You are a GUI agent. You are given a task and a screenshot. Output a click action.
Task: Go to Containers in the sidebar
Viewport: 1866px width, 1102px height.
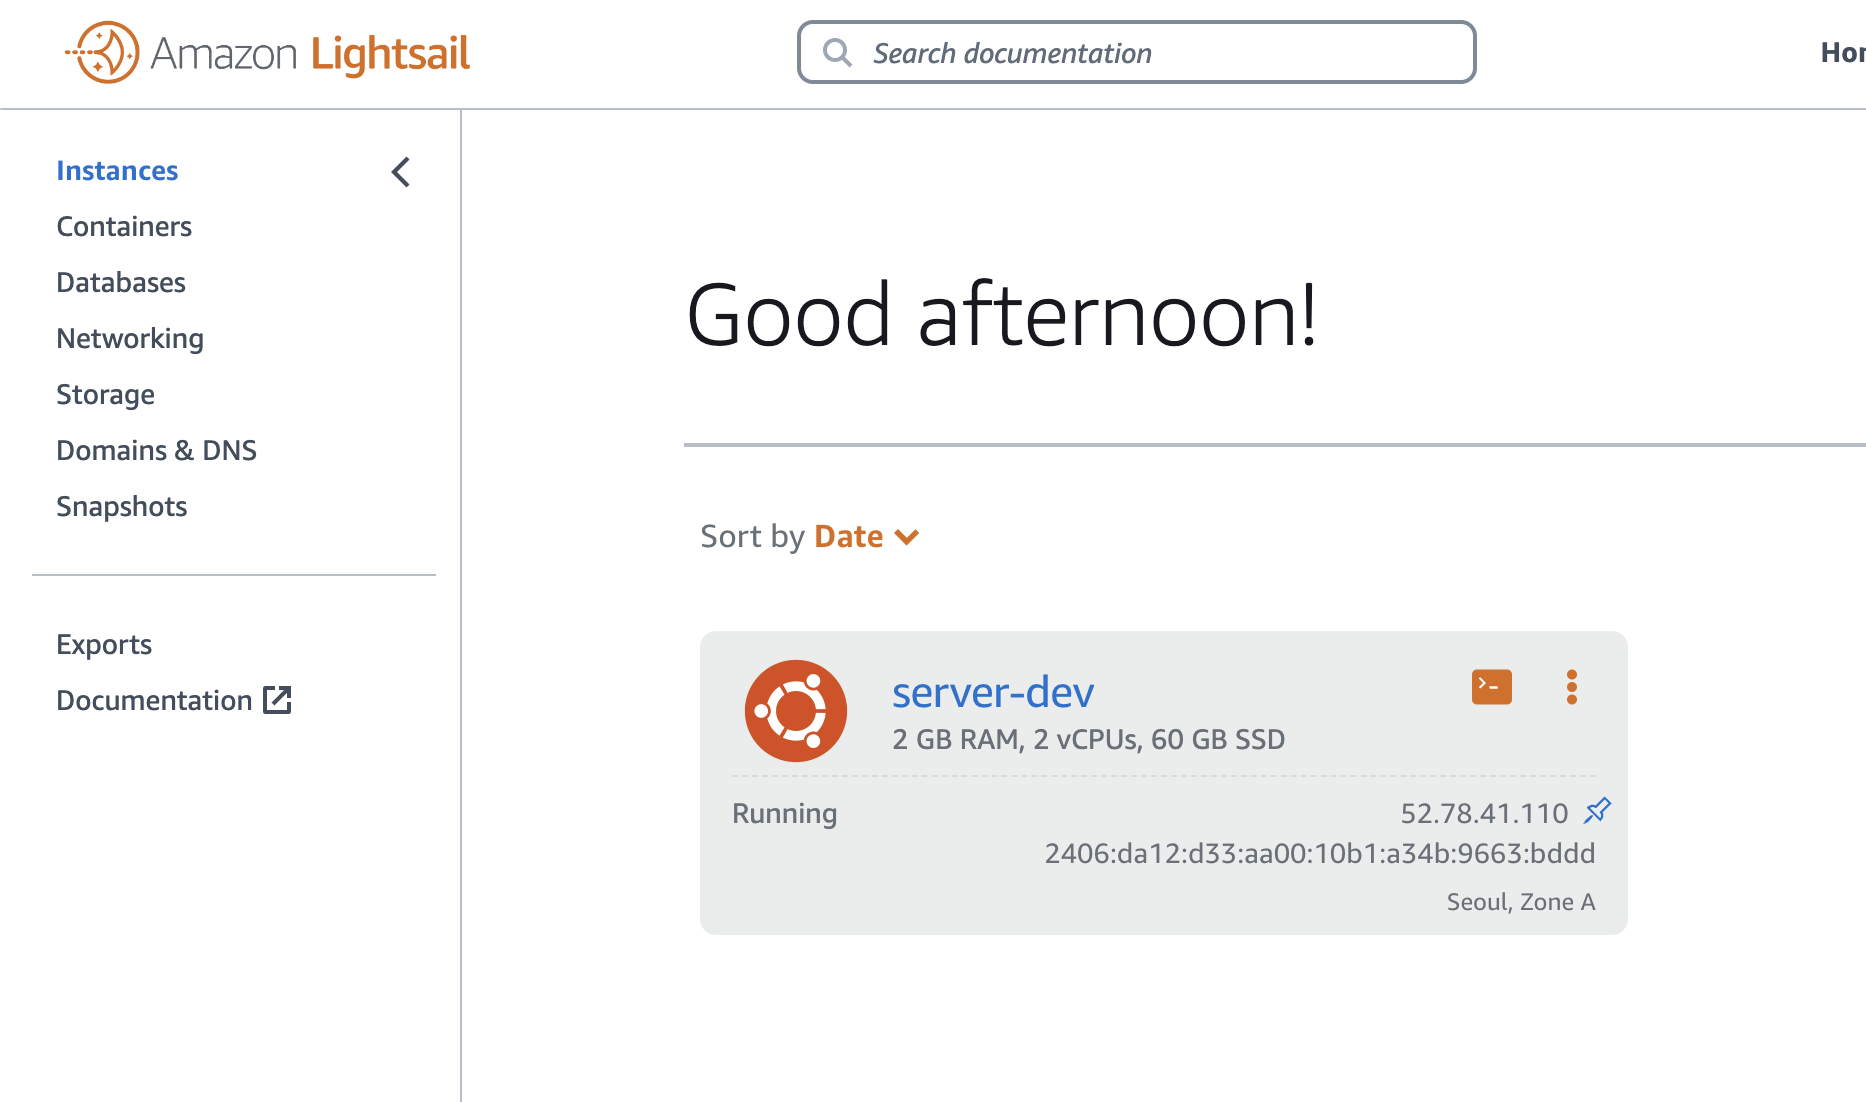tap(124, 227)
